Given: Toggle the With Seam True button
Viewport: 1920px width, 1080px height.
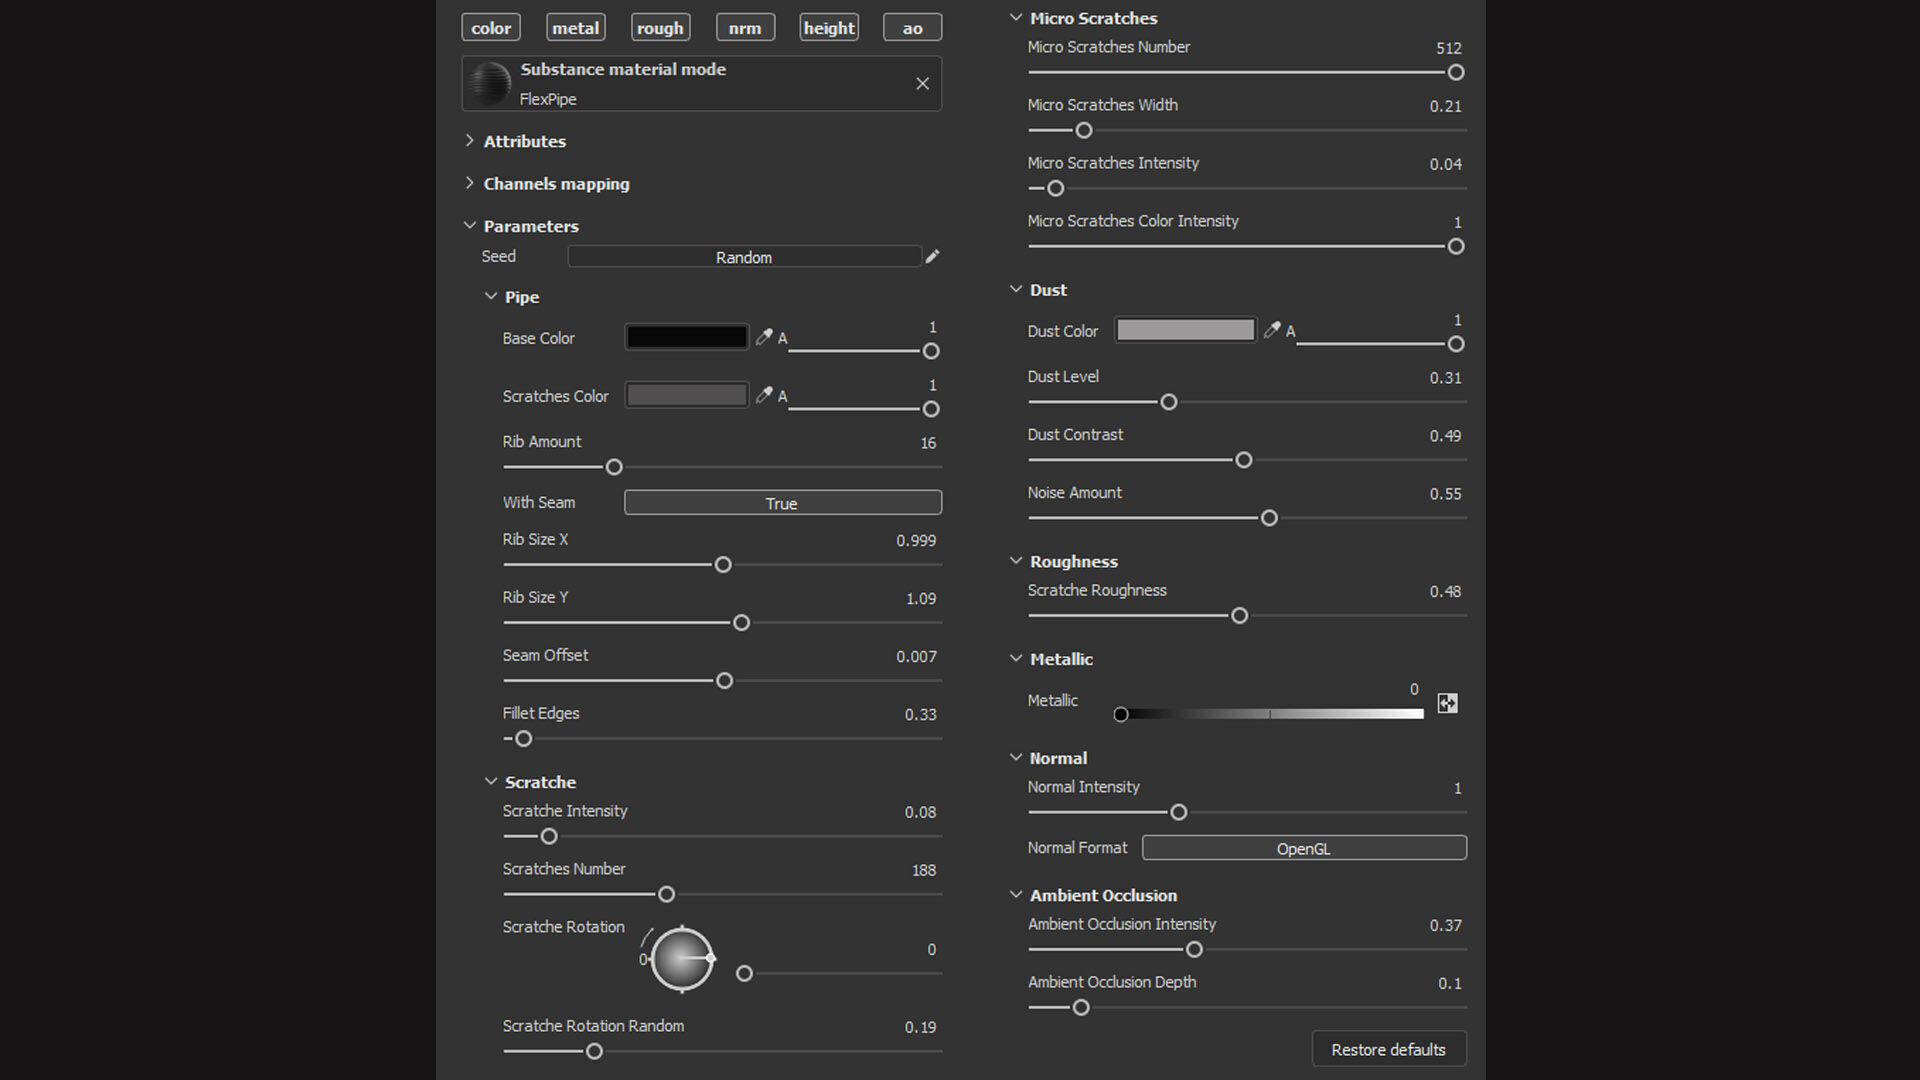Looking at the screenshot, I should (x=782, y=503).
